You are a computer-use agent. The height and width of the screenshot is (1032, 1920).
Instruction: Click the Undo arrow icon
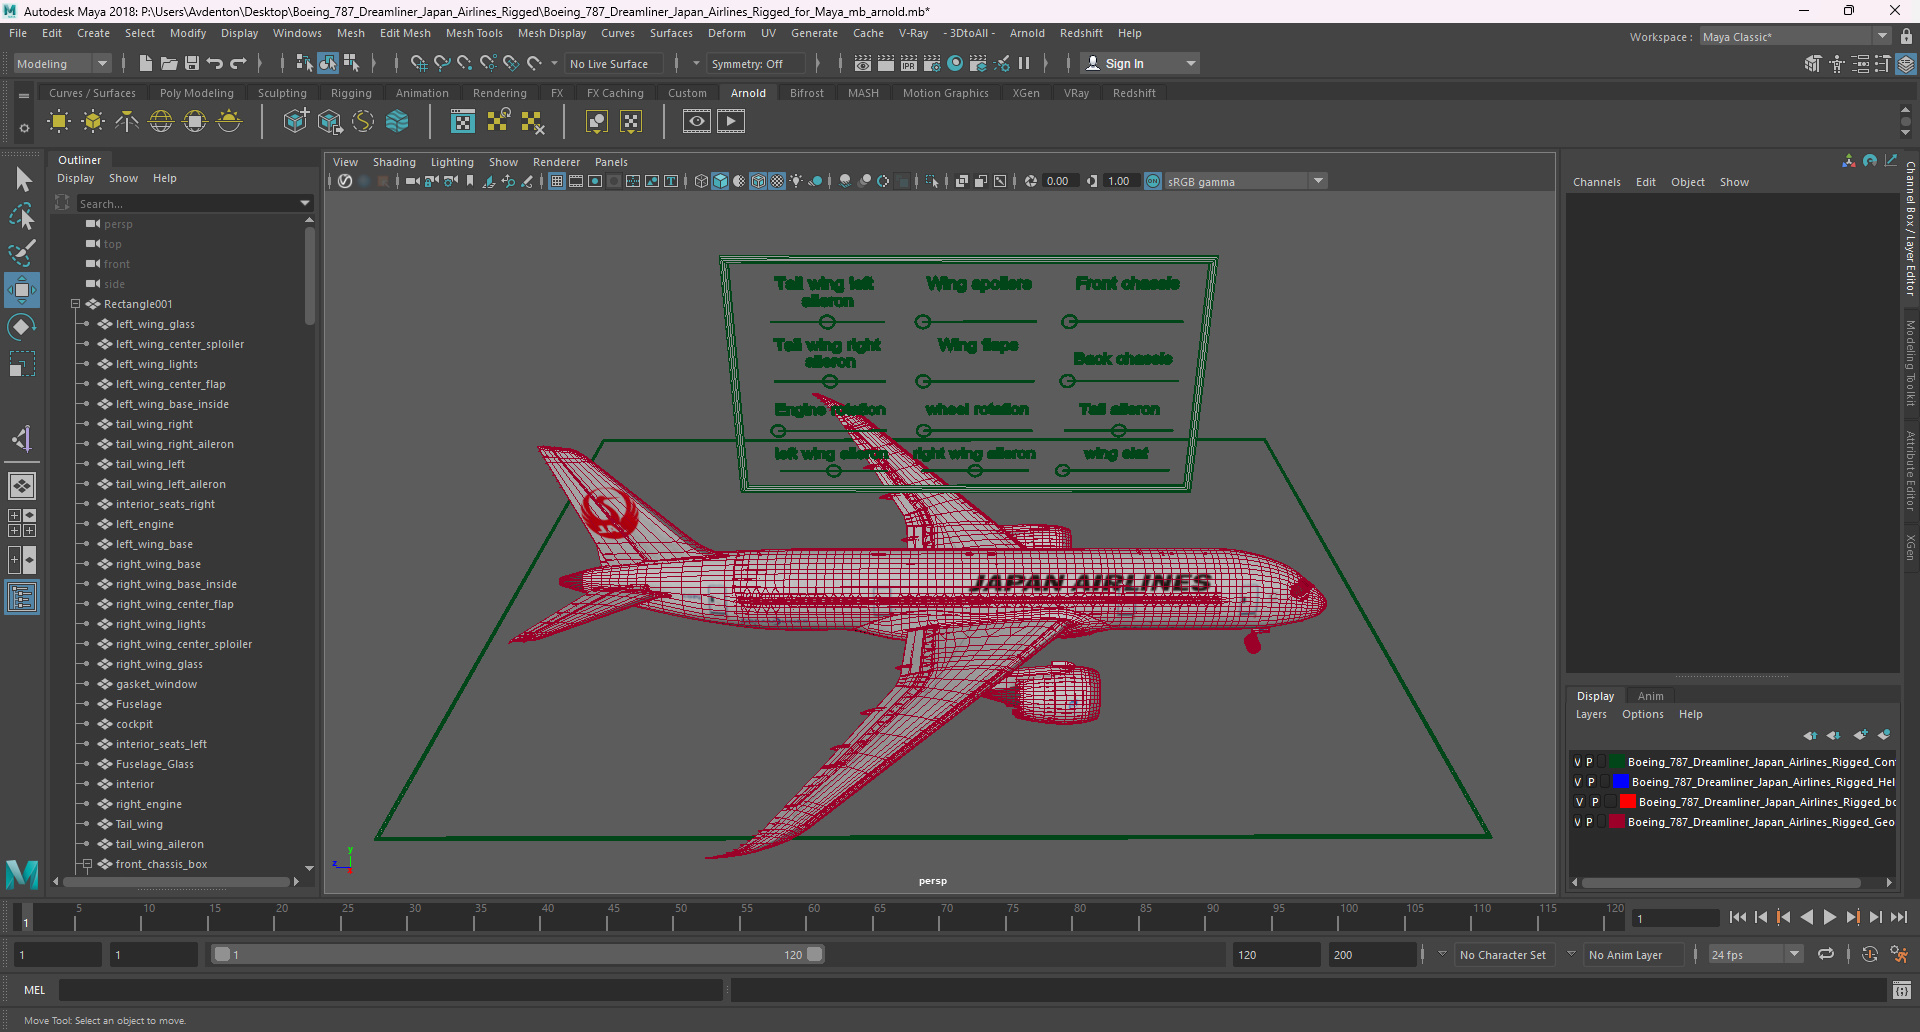(215, 63)
